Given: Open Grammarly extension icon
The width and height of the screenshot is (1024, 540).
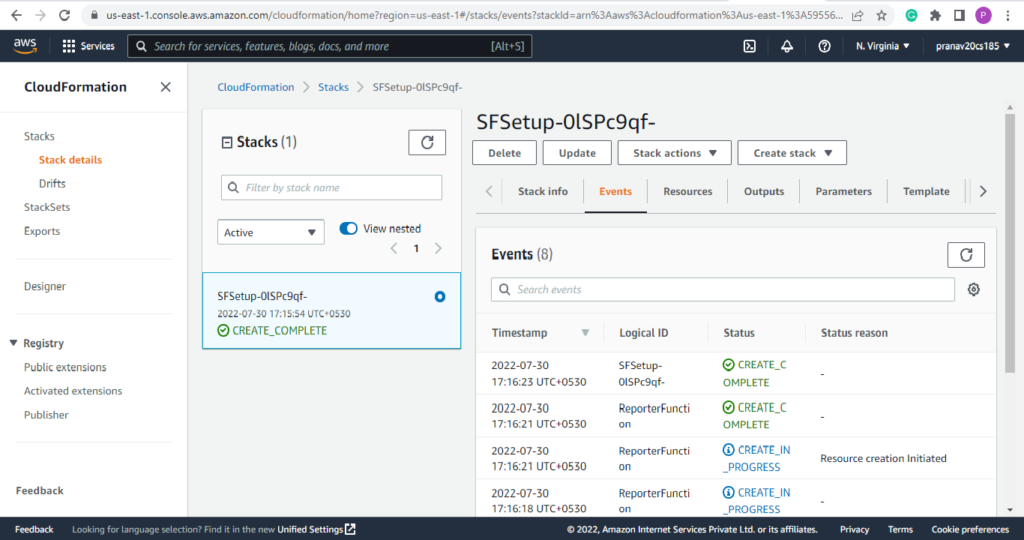Looking at the screenshot, I should (911, 15).
